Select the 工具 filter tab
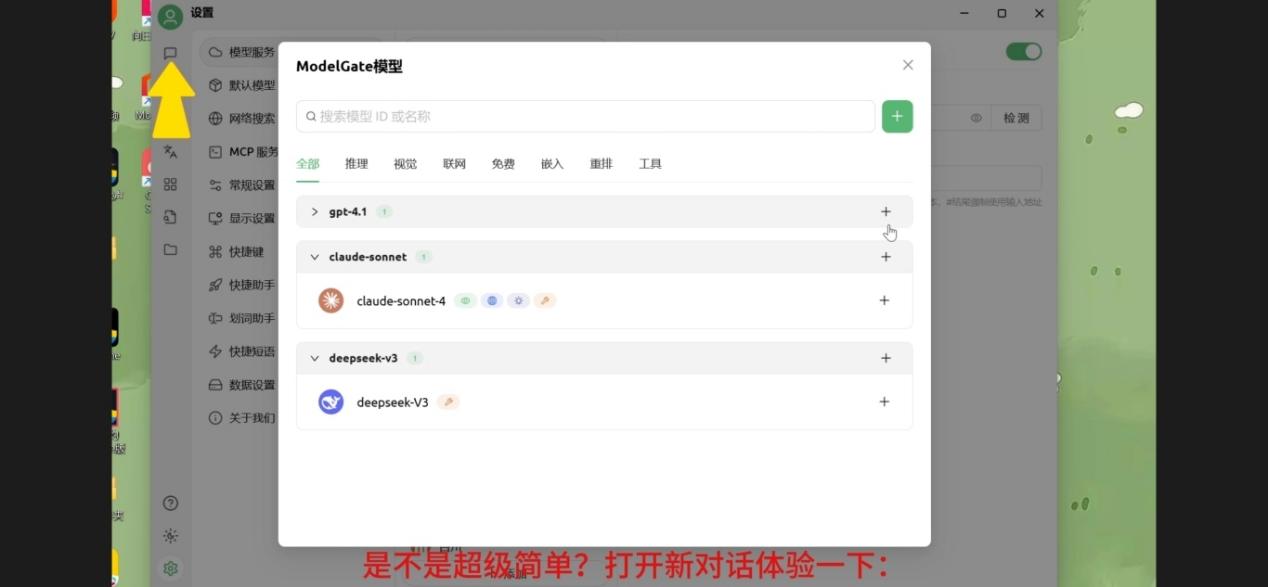The height and width of the screenshot is (587, 1268). click(650, 164)
